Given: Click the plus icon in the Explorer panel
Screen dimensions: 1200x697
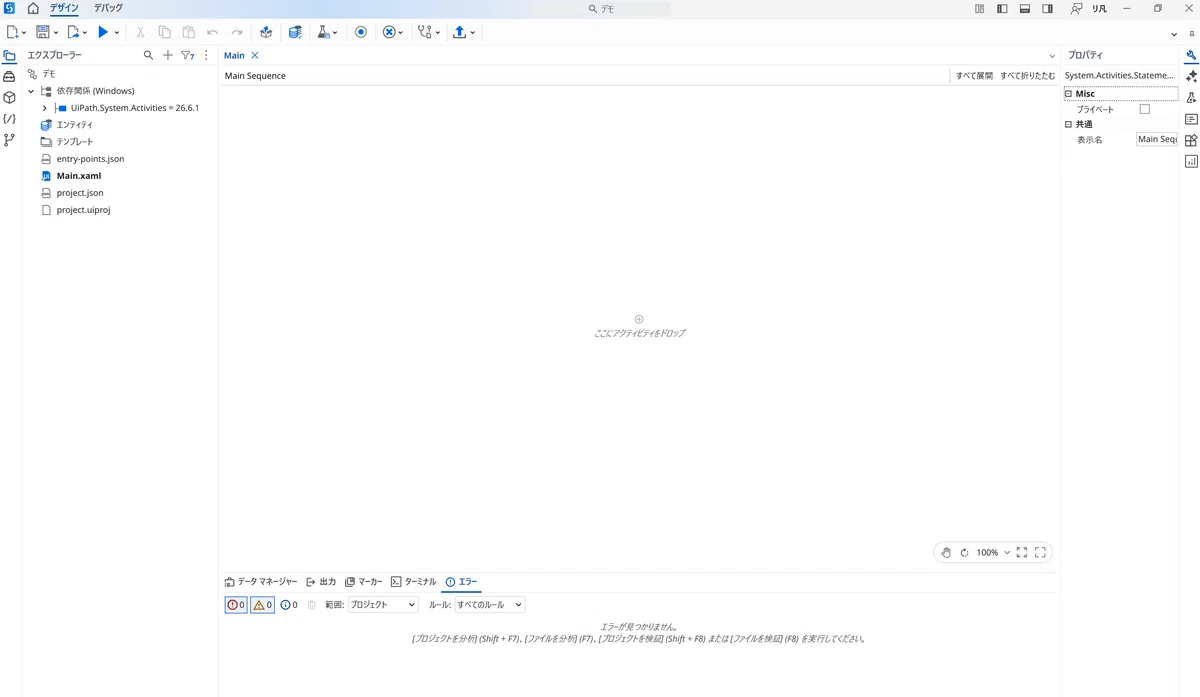Looking at the screenshot, I should (x=168, y=55).
